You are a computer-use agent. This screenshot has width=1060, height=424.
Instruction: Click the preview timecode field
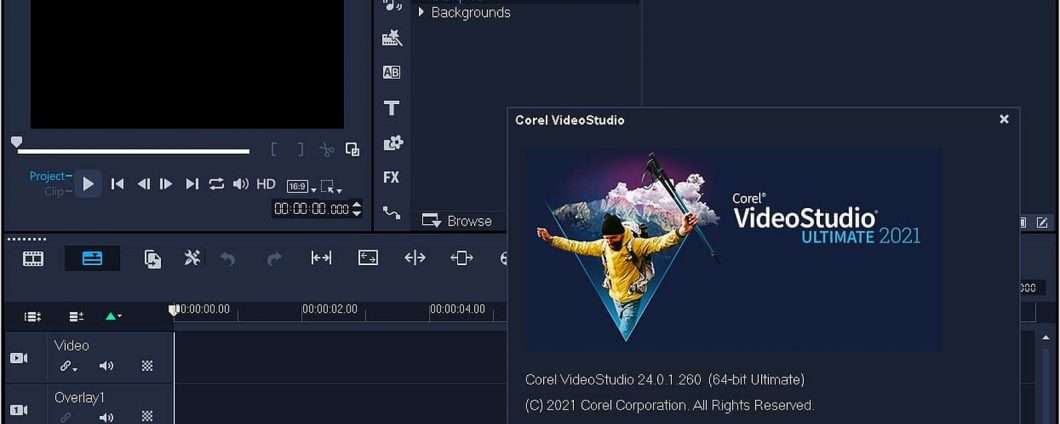[x=312, y=209]
